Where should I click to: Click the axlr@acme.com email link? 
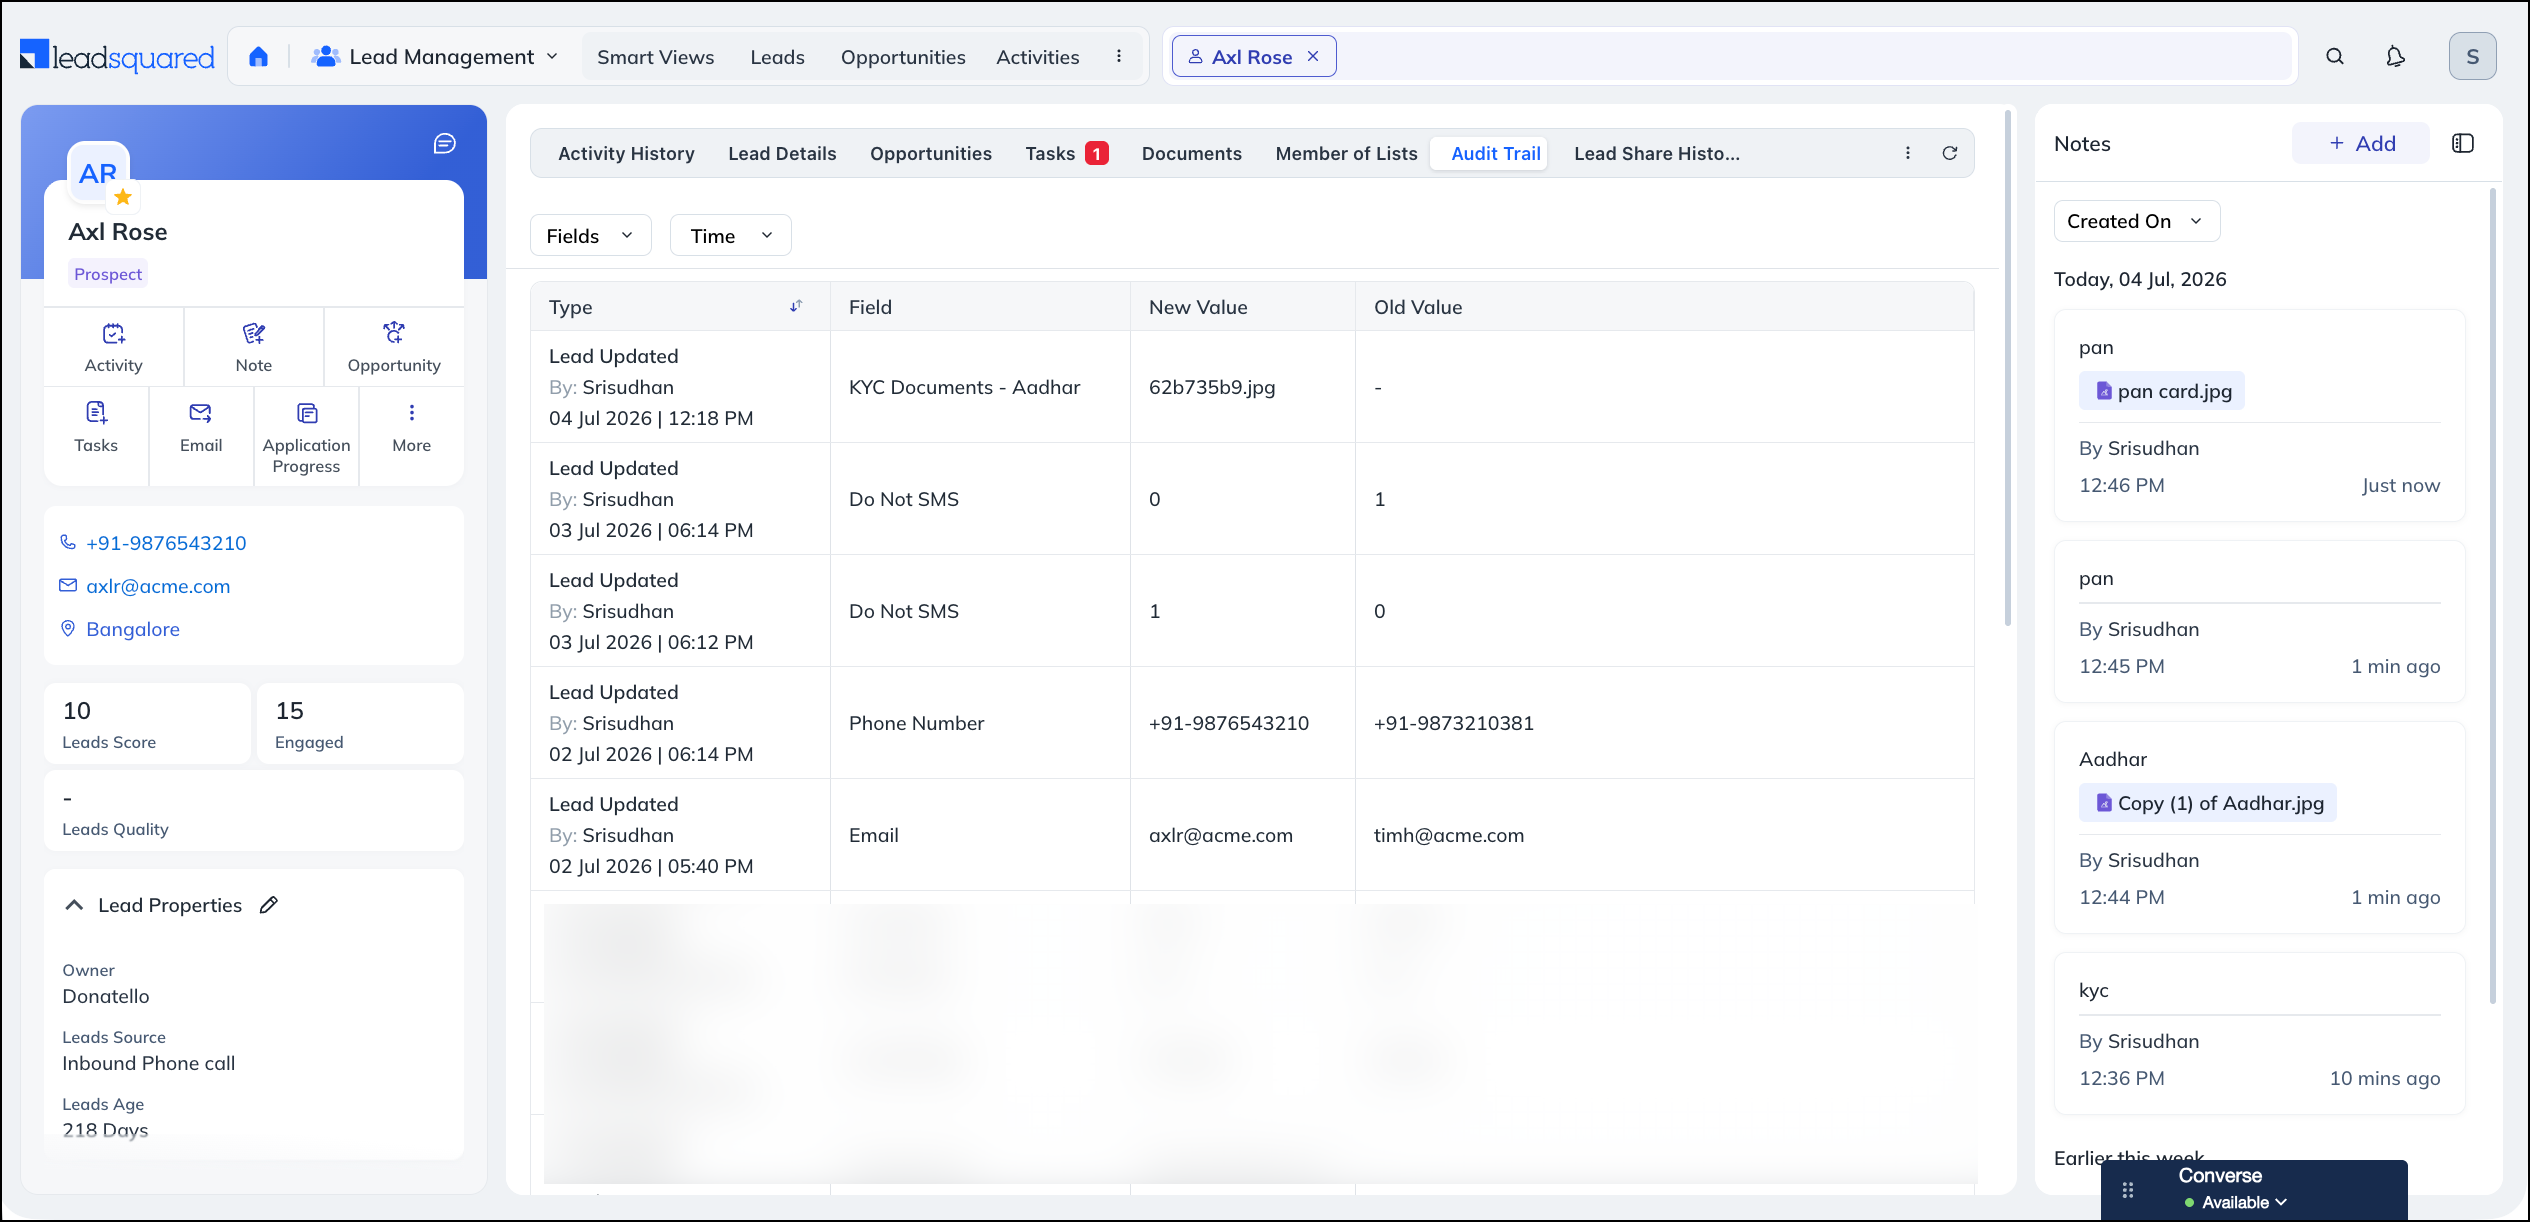click(x=158, y=586)
